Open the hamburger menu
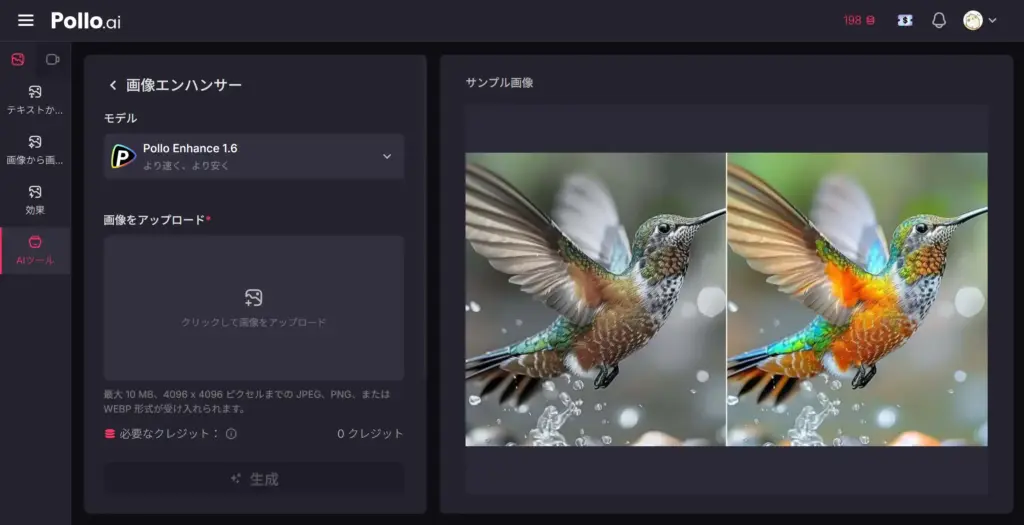Viewport: 1024px width, 525px height. [25, 20]
